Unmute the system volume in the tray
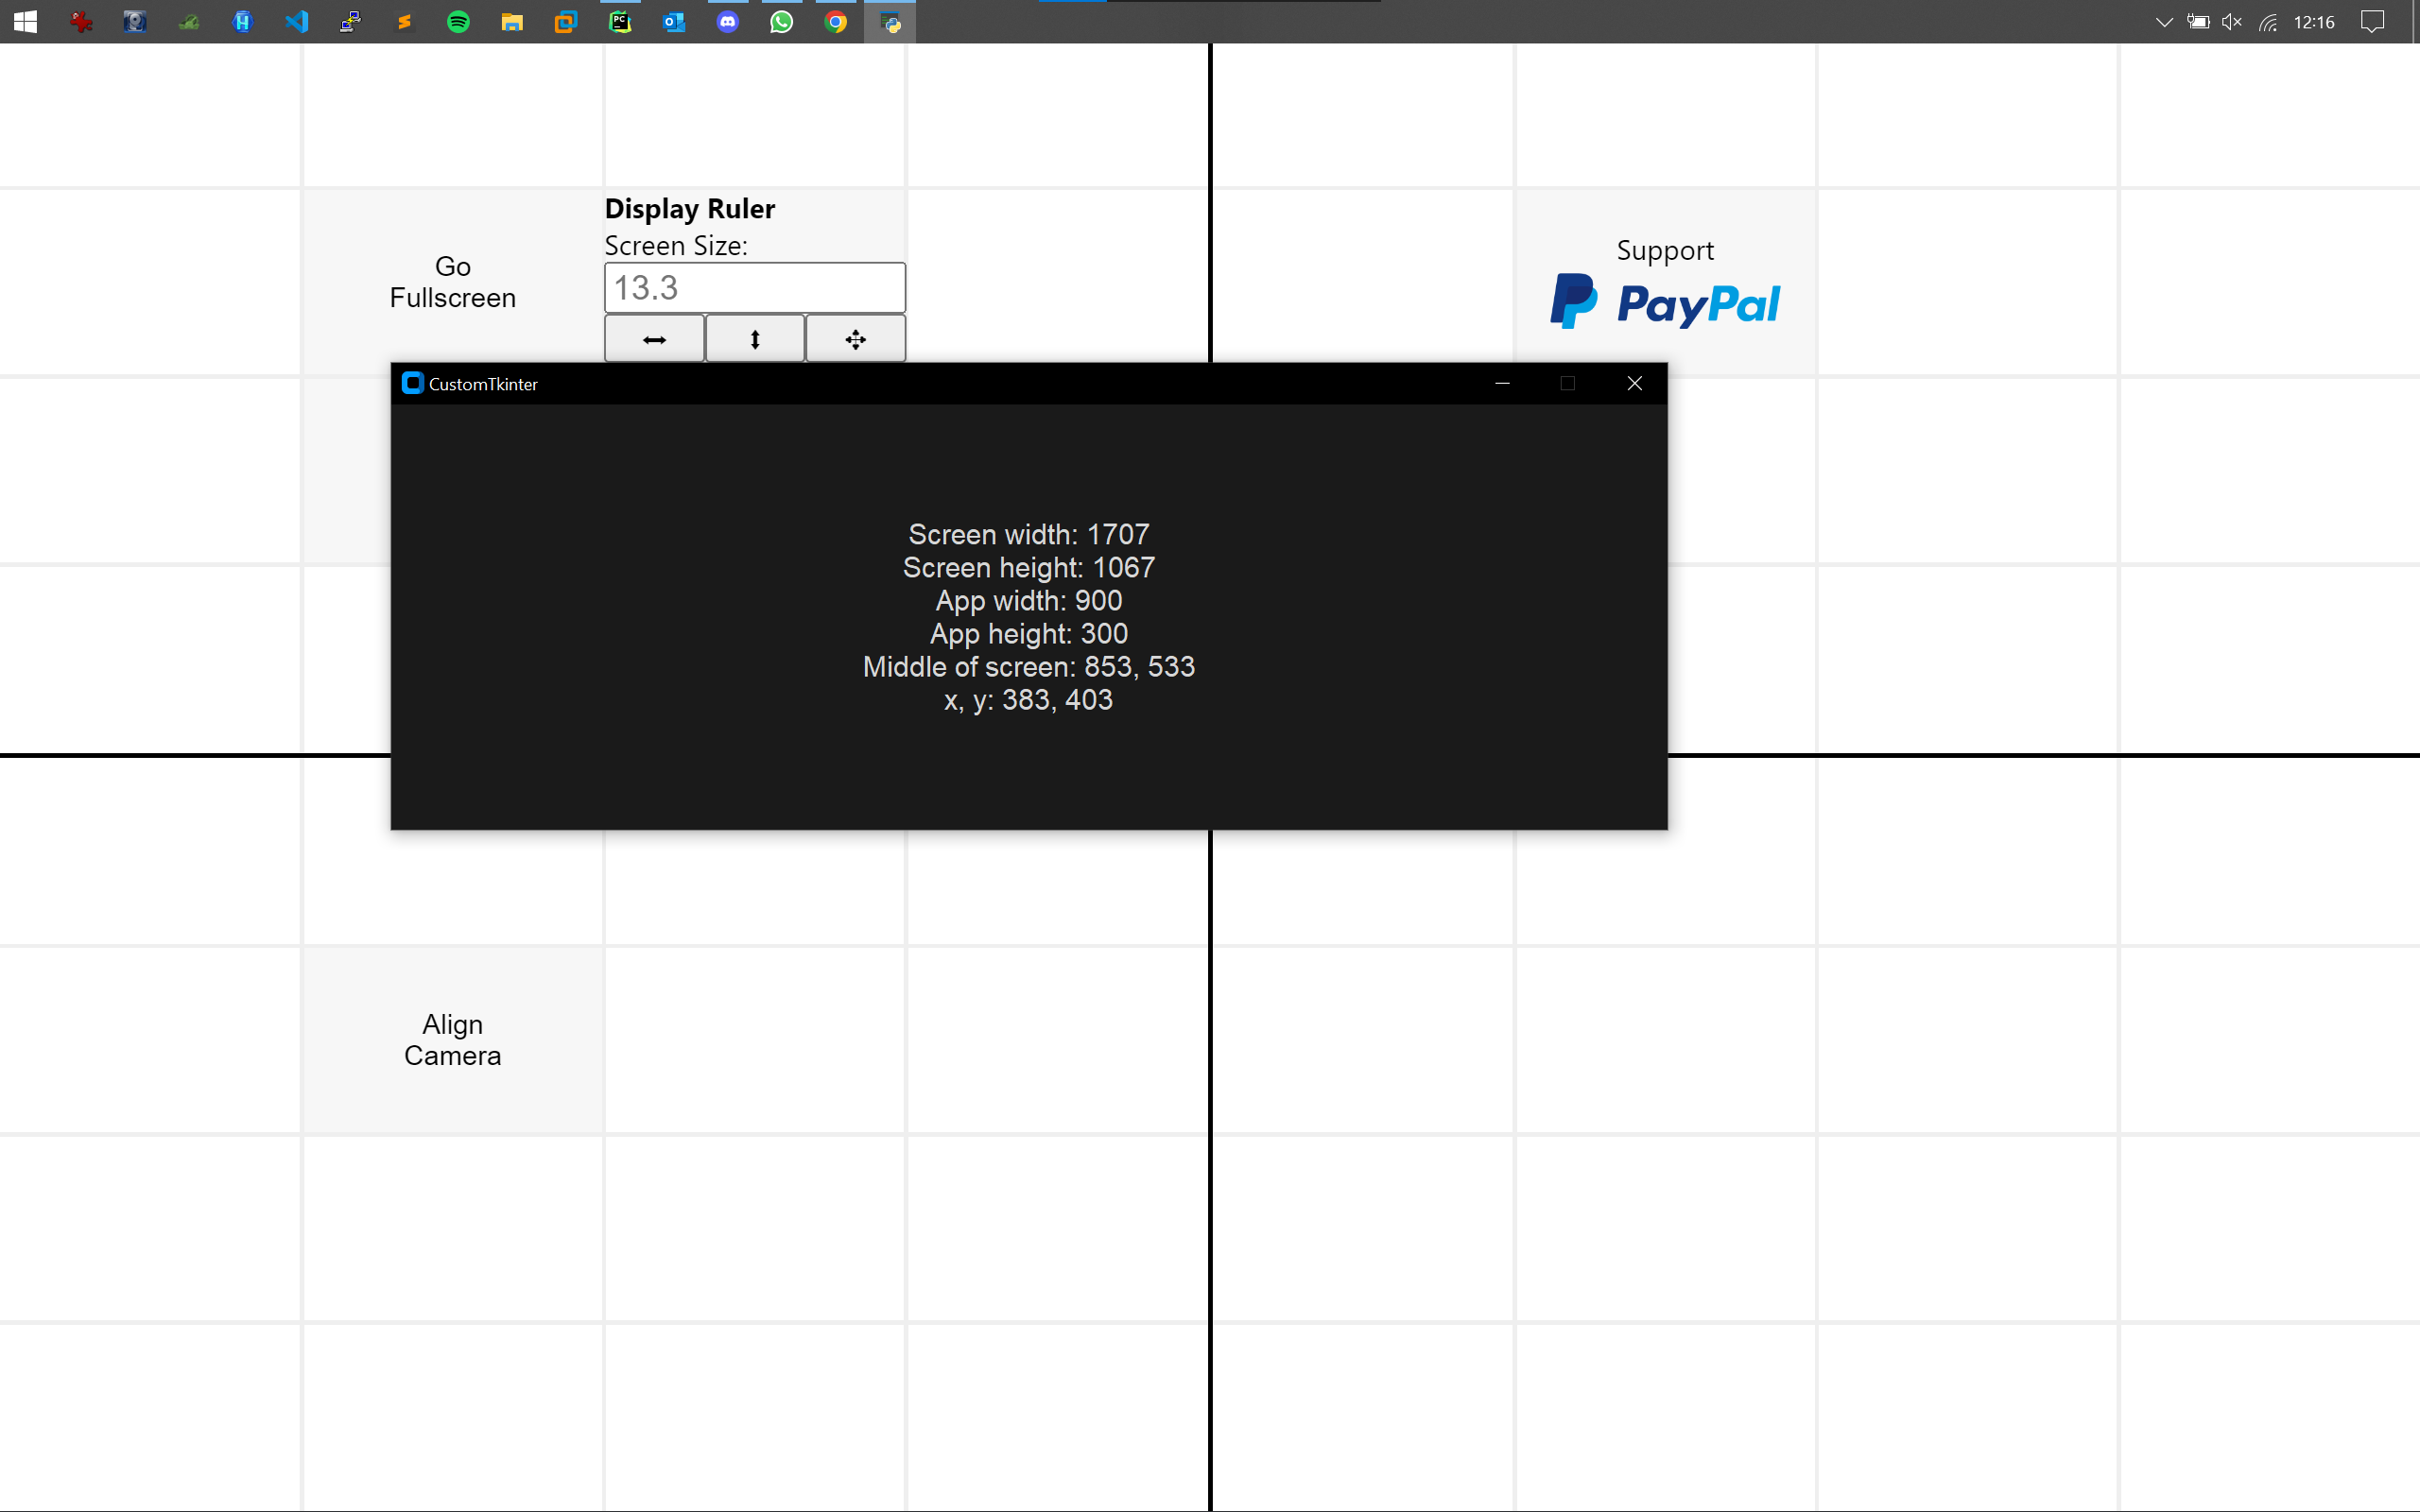 2231,21
